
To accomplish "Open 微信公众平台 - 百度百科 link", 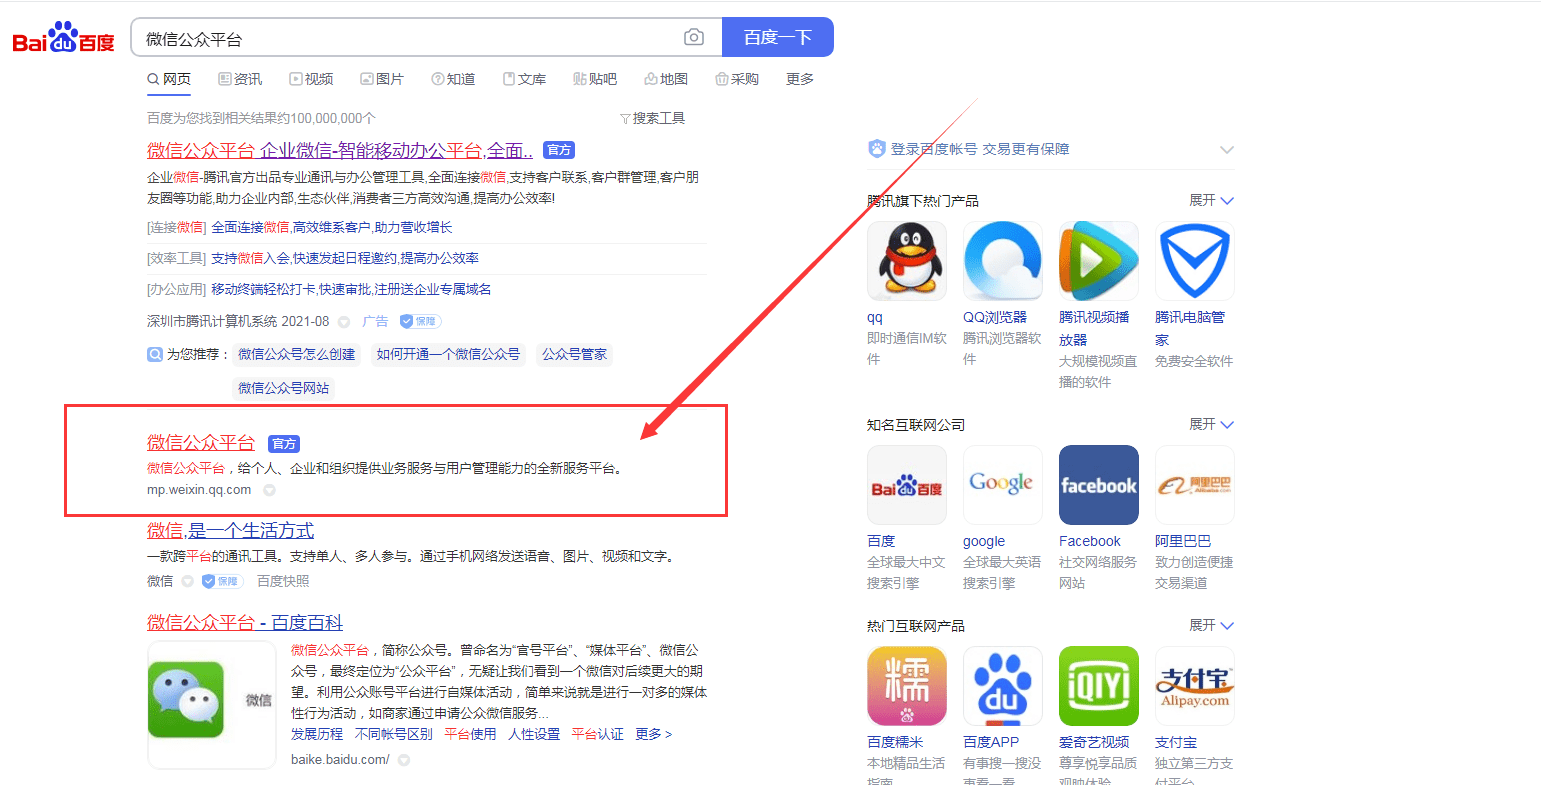I will click(245, 622).
